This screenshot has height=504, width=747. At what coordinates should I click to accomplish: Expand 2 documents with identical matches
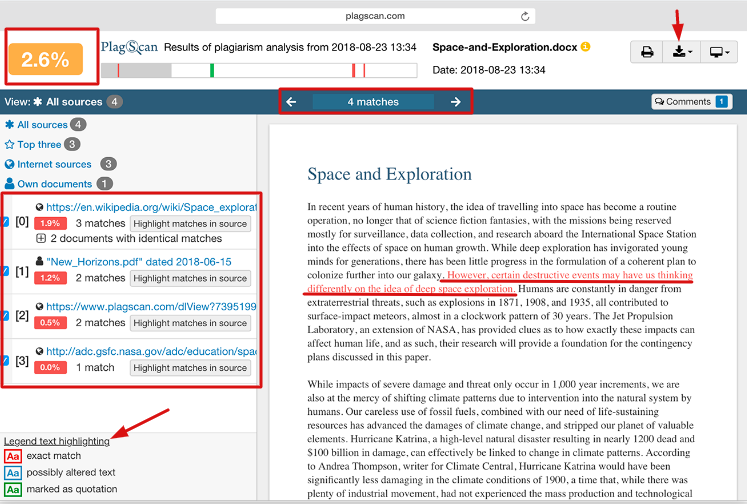[x=41, y=238]
